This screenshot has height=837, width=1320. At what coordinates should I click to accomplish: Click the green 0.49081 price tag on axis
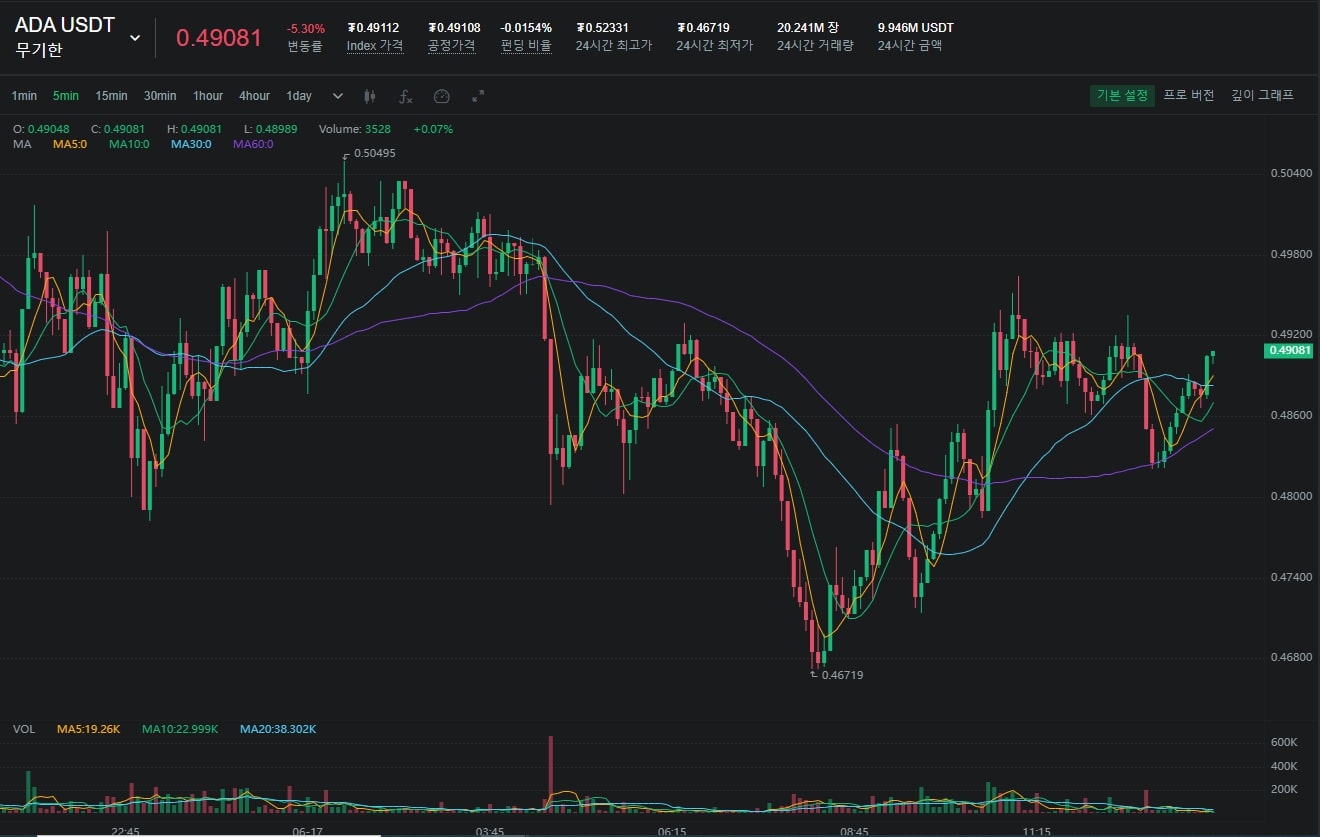pyautogui.click(x=1290, y=350)
